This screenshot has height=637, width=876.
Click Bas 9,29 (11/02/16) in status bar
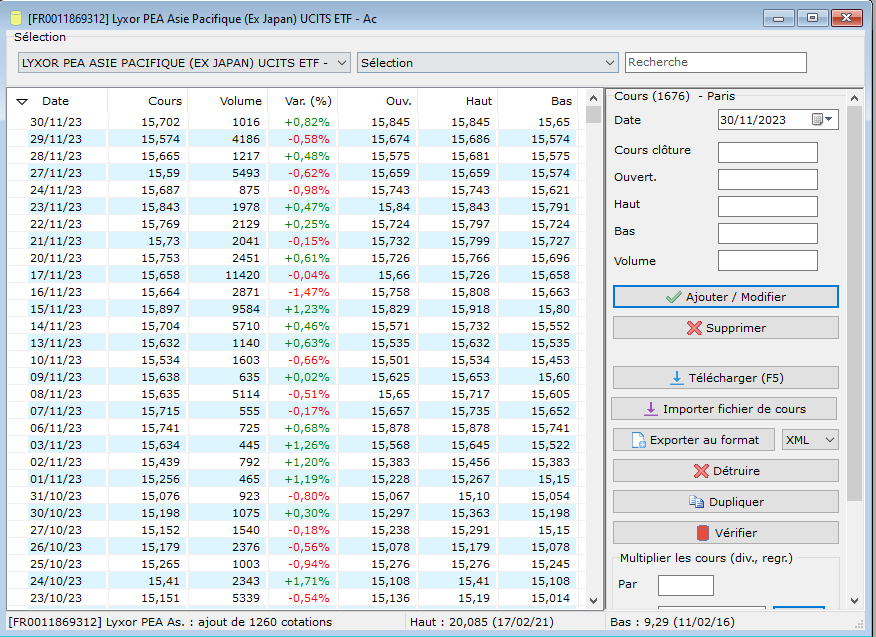tap(672, 622)
